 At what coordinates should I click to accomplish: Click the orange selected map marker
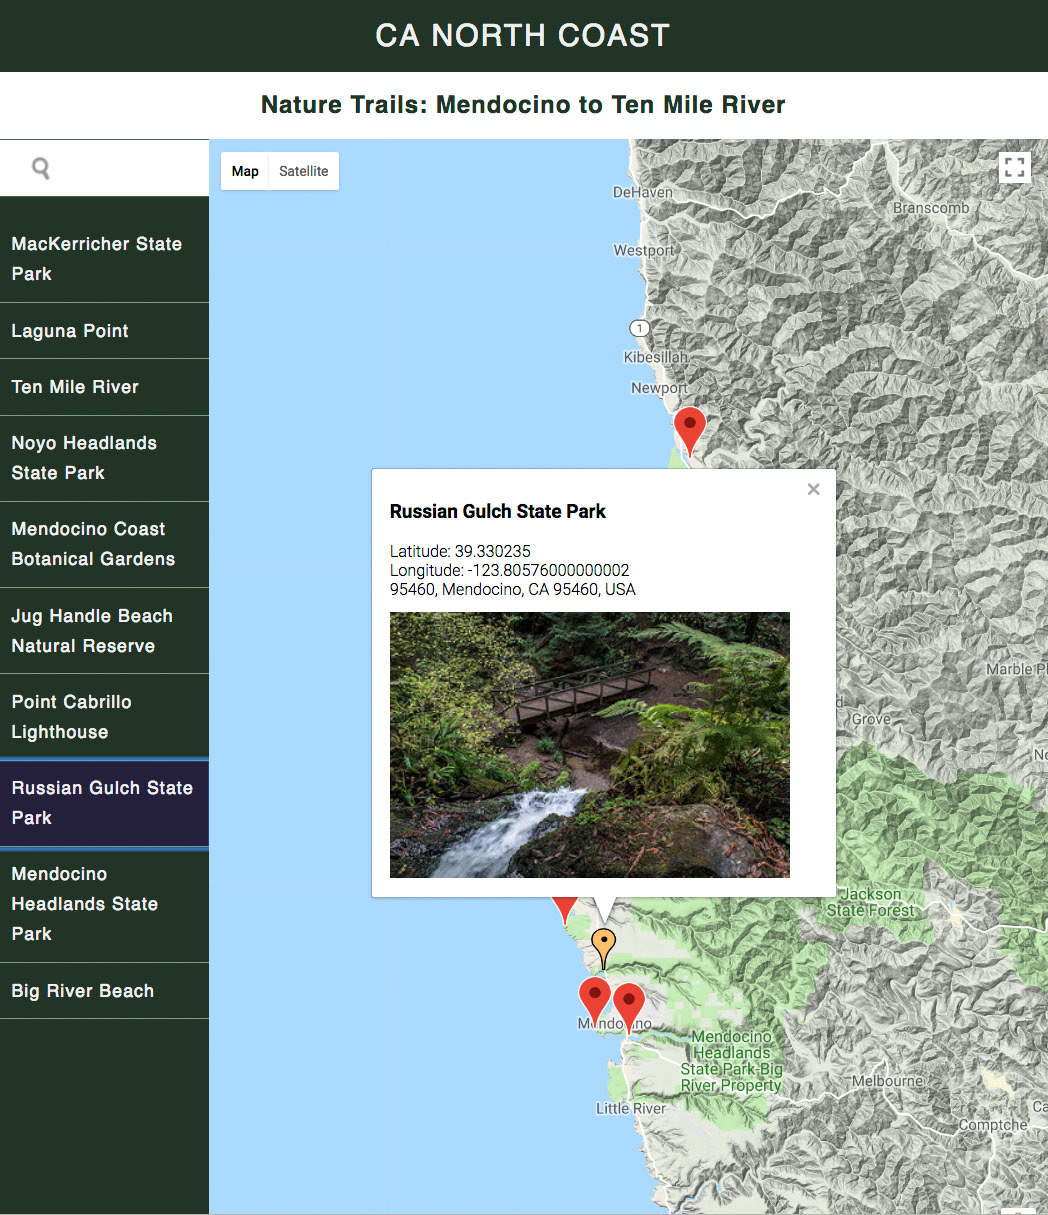603,945
